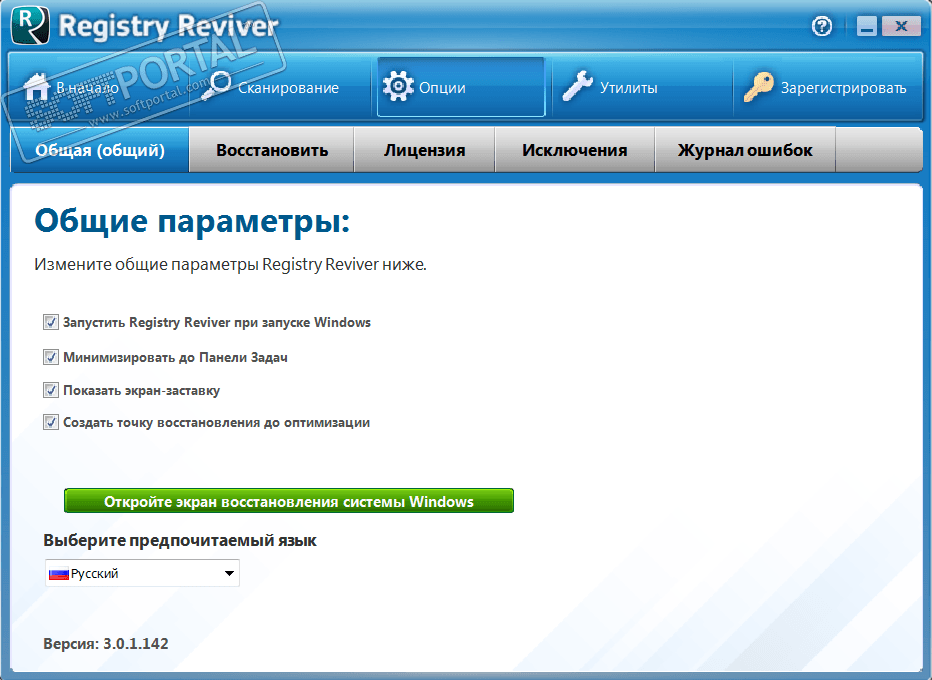Click the Общие параметры: heading

193,222
